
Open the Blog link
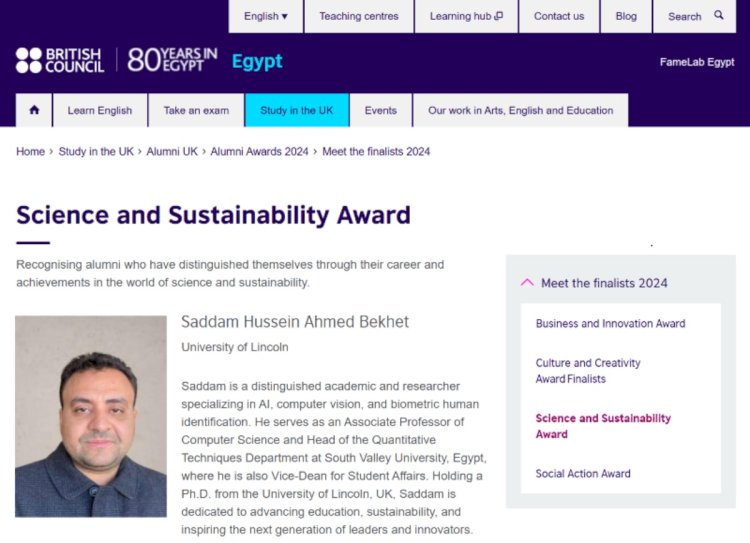pyautogui.click(x=626, y=16)
